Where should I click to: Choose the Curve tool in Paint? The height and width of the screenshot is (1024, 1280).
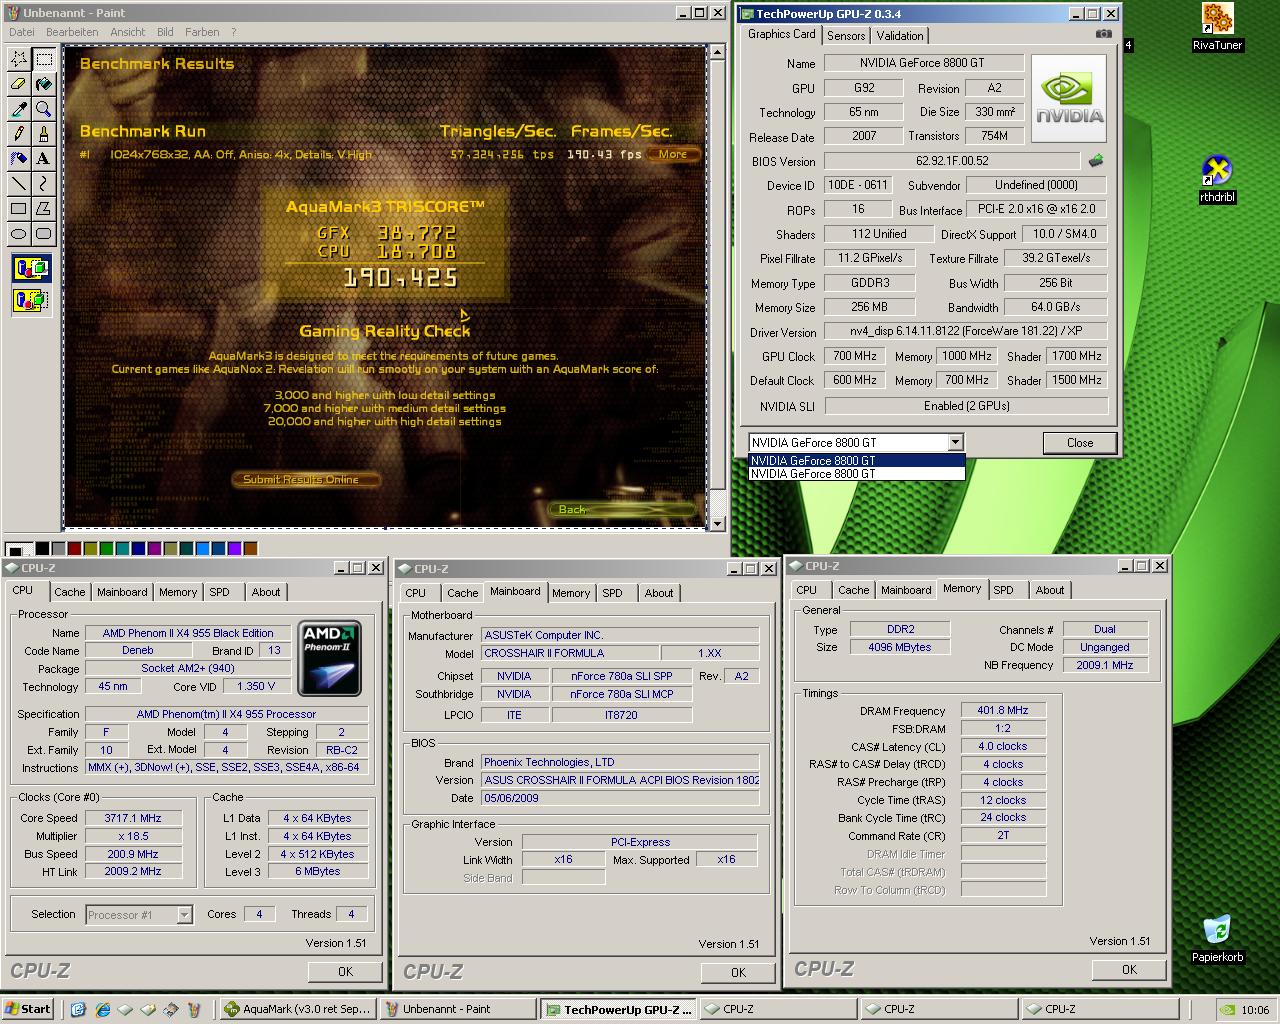pos(44,184)
